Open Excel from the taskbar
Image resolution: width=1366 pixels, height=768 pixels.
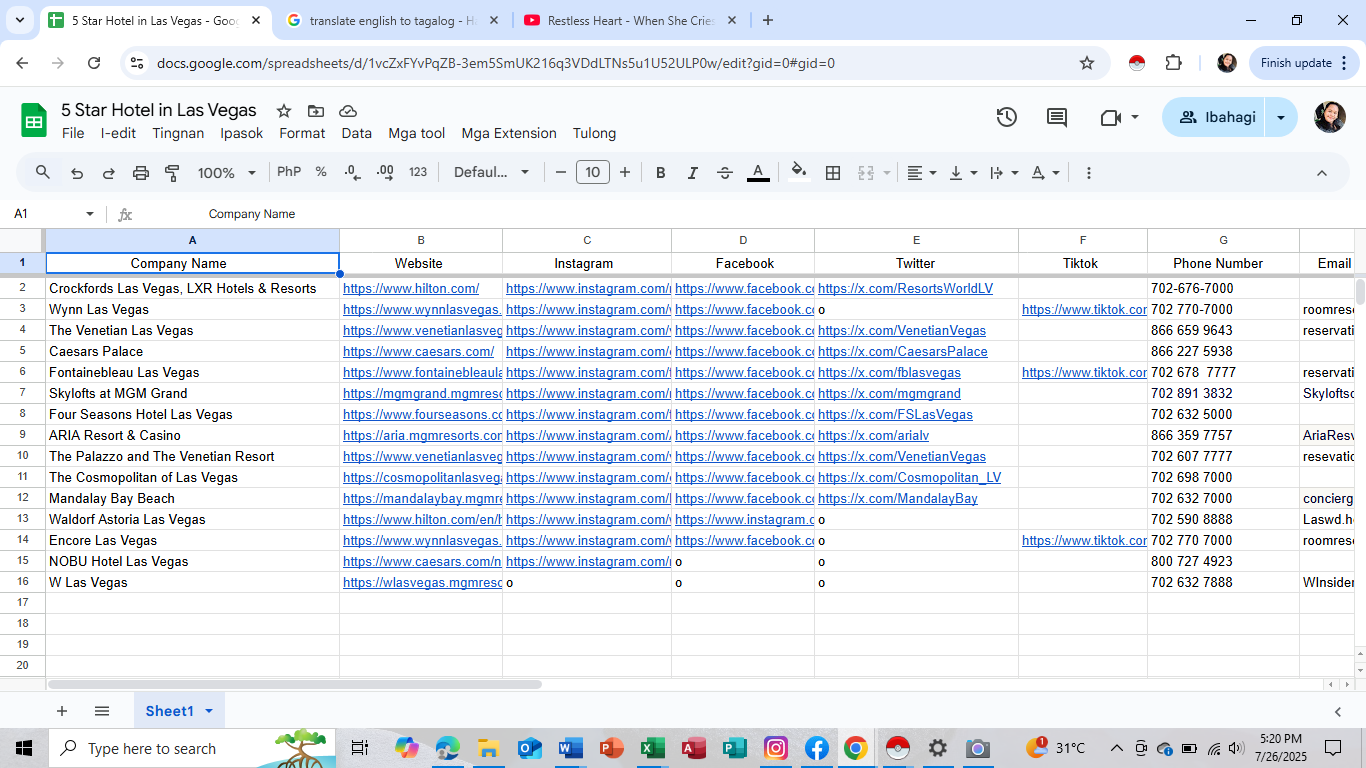tap(652, 748)
